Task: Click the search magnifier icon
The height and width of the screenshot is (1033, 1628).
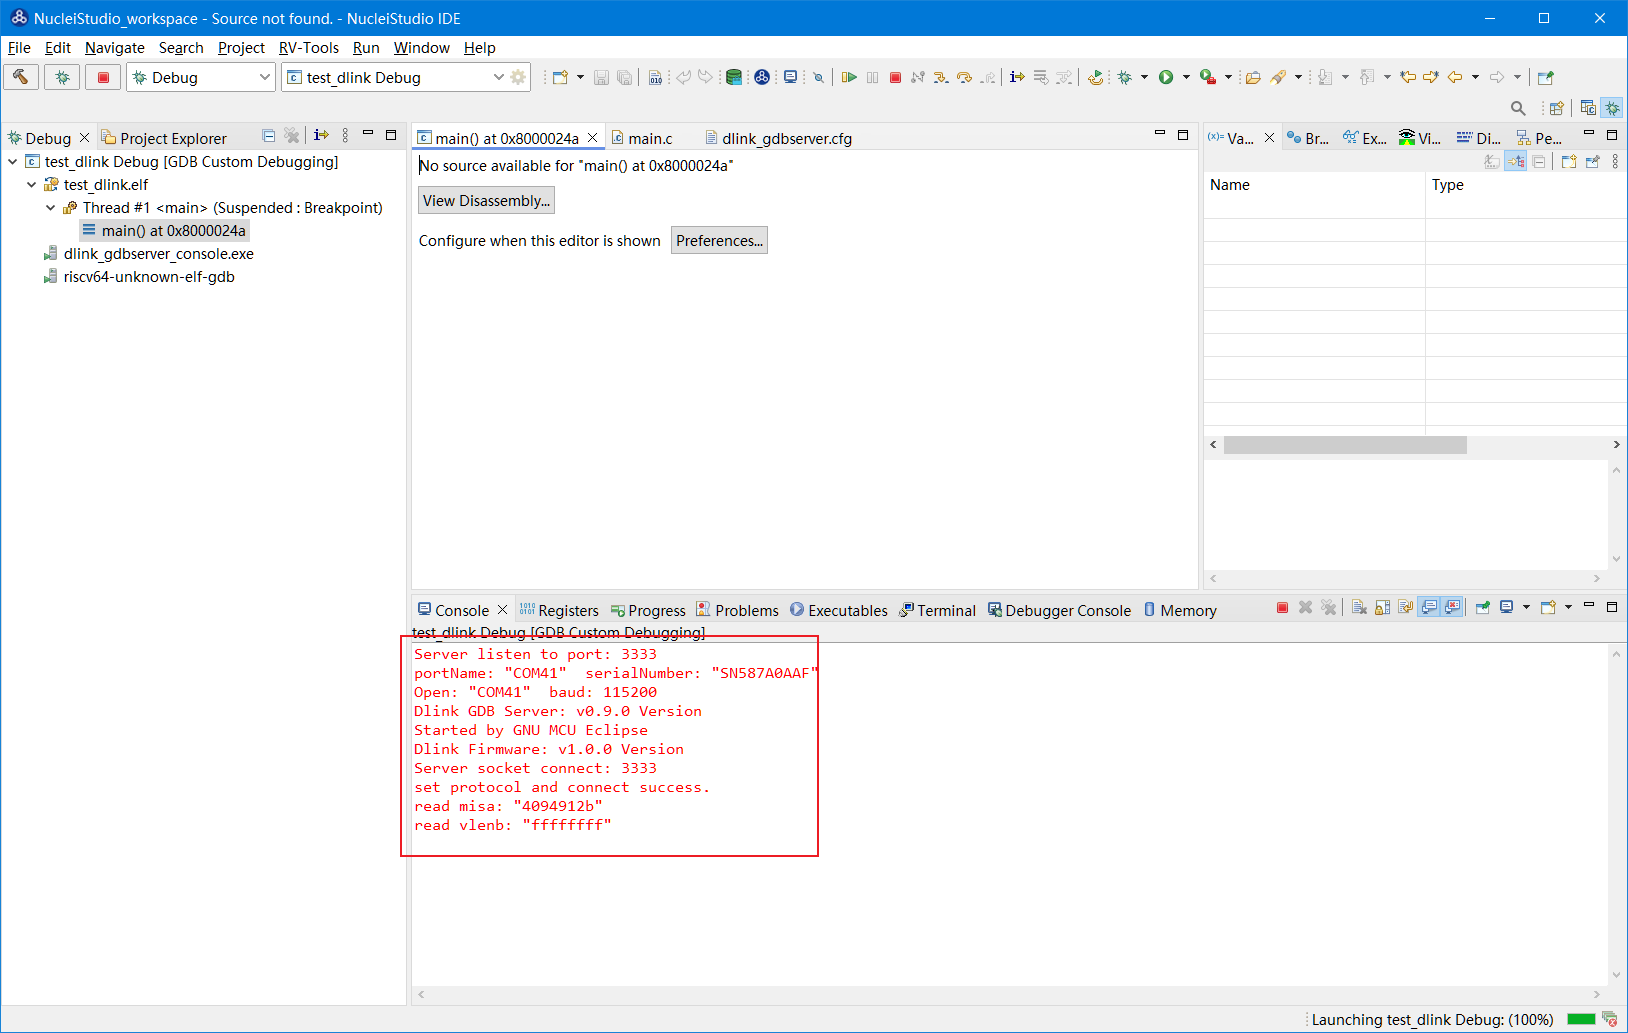Action: coord(1518,108)
